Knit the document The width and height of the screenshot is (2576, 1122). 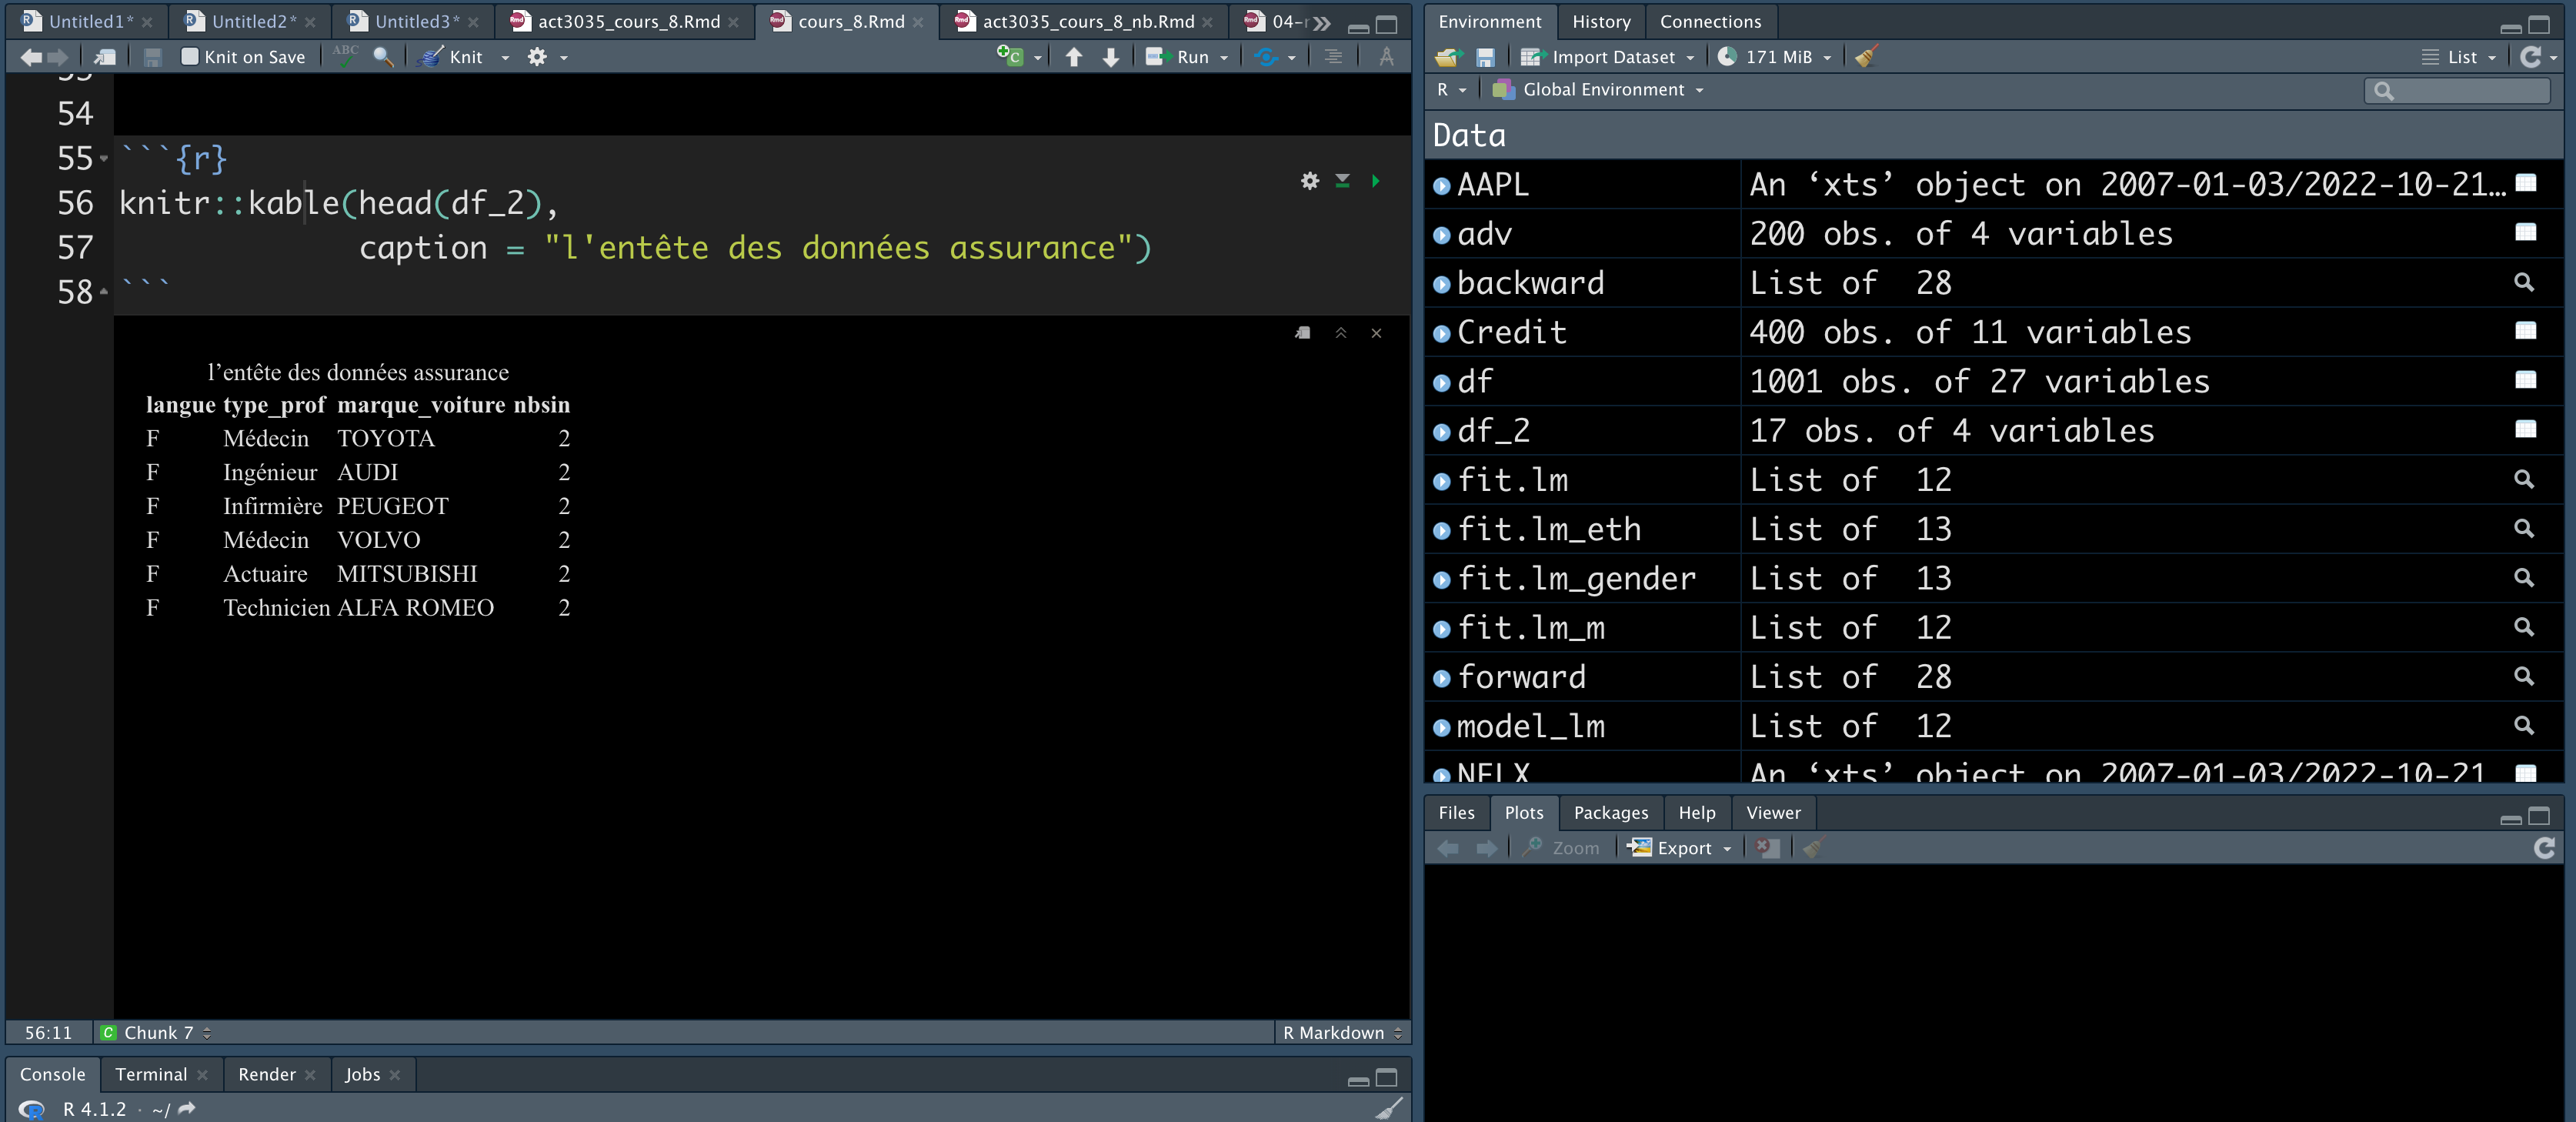[x=453, y=57]
